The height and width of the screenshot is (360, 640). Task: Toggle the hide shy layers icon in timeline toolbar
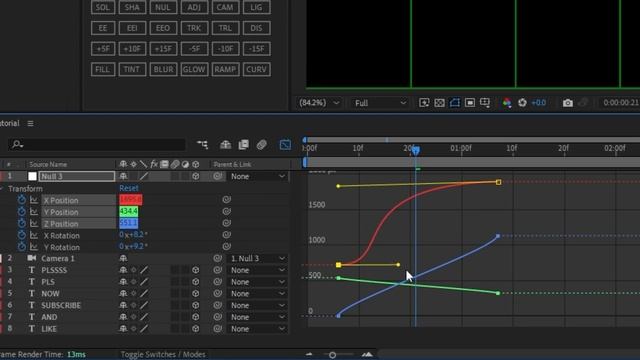point(225,144)
